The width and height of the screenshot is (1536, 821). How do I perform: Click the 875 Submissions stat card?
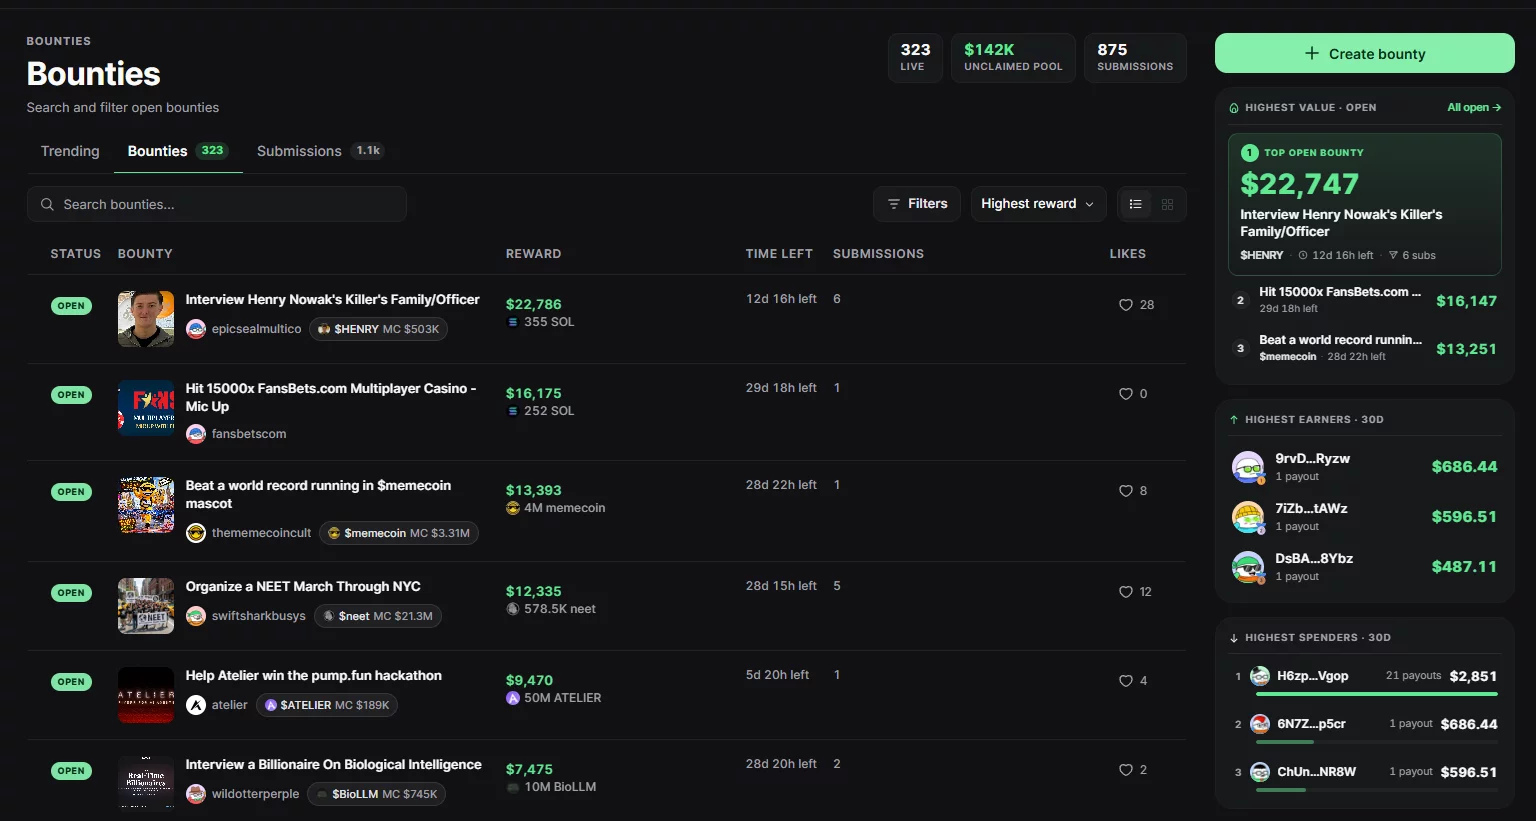click(x=1135, y=58)
